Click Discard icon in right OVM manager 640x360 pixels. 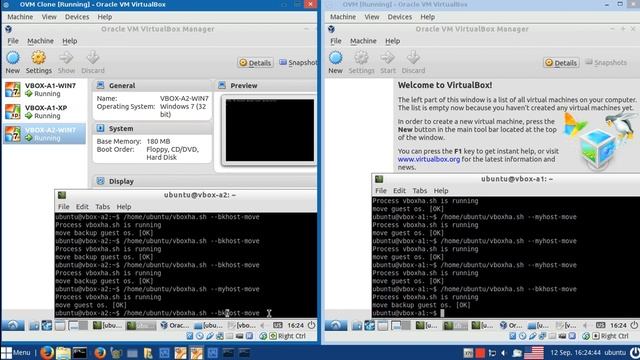[x=413, y=58]
